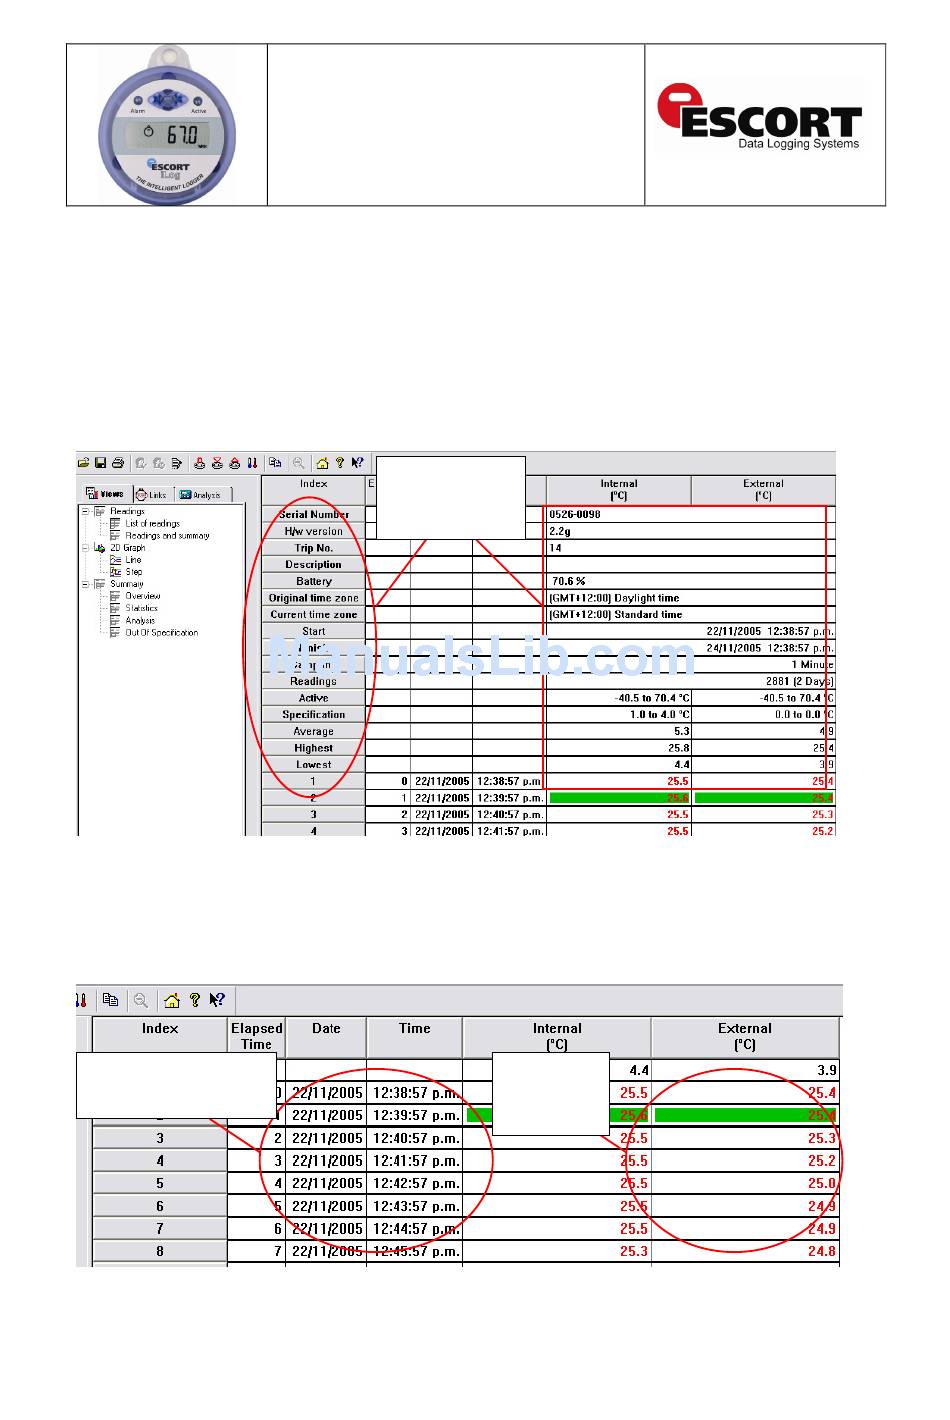Collapse the Summary tree node
The width and height of the screenshot is (950, 1420).
86,584
